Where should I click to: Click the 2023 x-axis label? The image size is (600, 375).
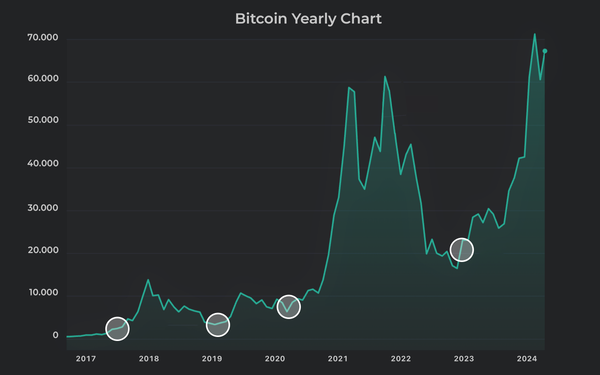click(464, 359)
